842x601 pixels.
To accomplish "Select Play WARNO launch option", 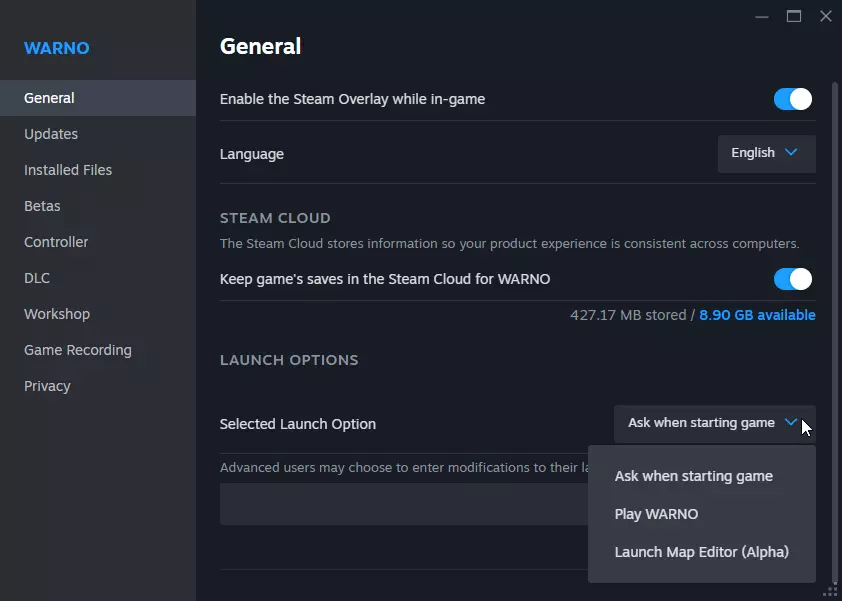I will [656, 514].
